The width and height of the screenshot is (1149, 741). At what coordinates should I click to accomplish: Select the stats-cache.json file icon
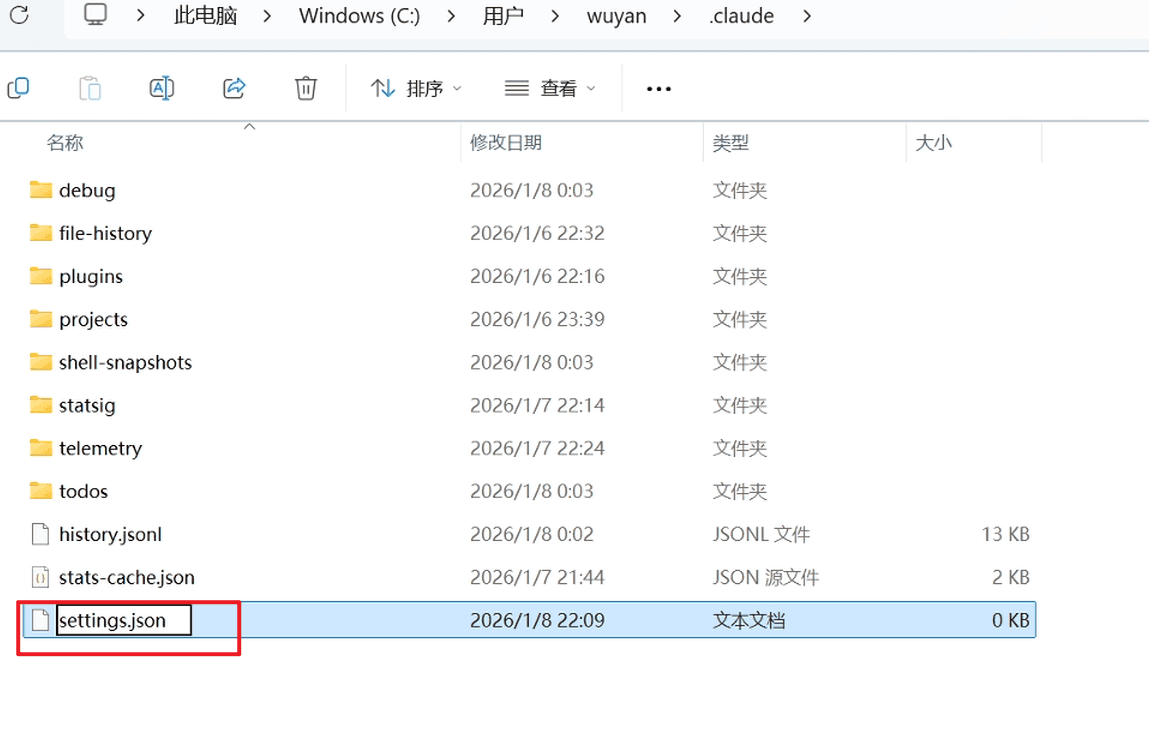click(40, 578)
